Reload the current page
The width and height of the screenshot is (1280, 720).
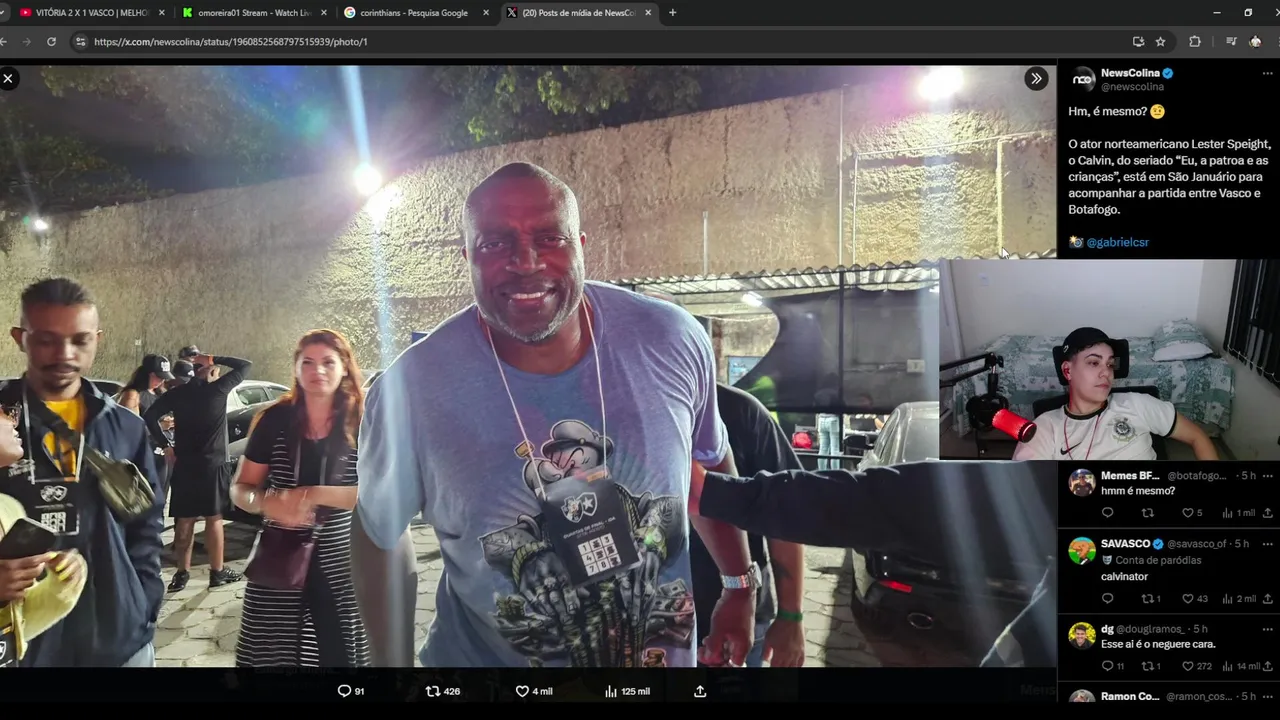51,42
